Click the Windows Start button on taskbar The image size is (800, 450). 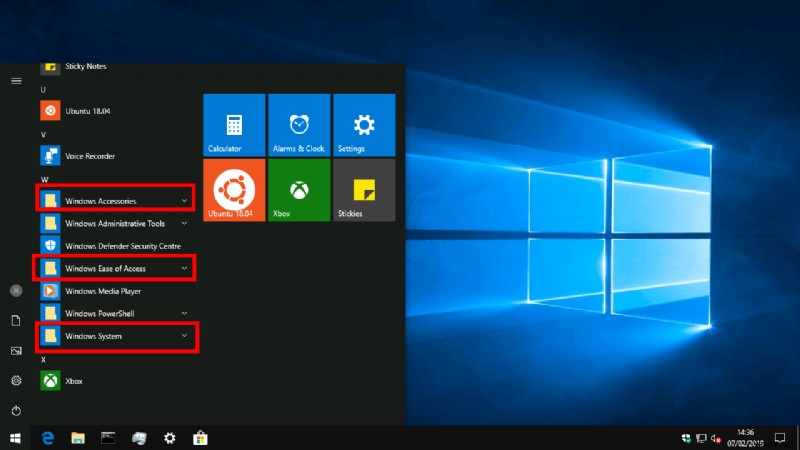(15, 438)
